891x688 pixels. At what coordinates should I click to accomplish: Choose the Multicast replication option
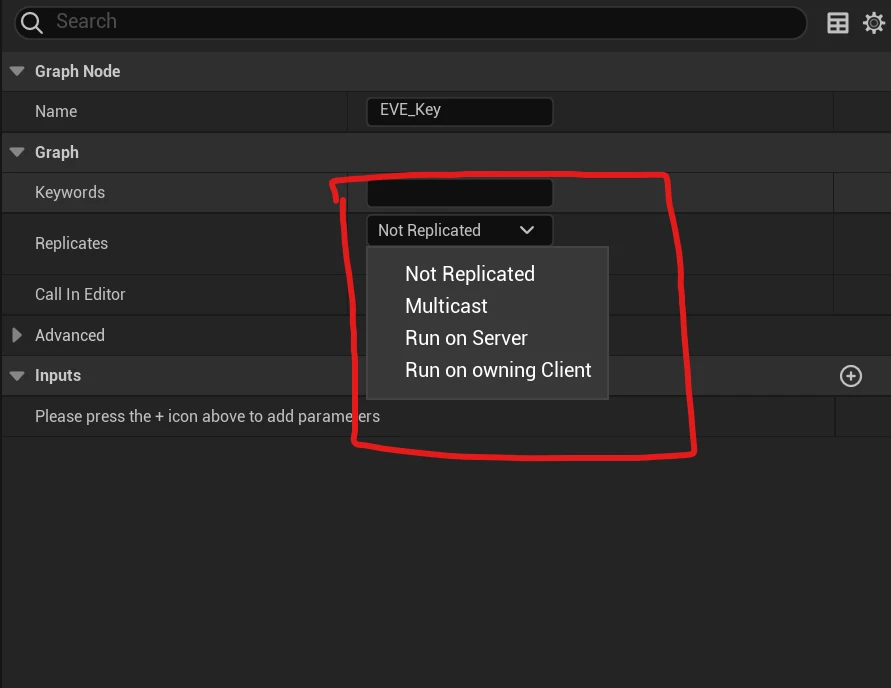click(446, 306)
